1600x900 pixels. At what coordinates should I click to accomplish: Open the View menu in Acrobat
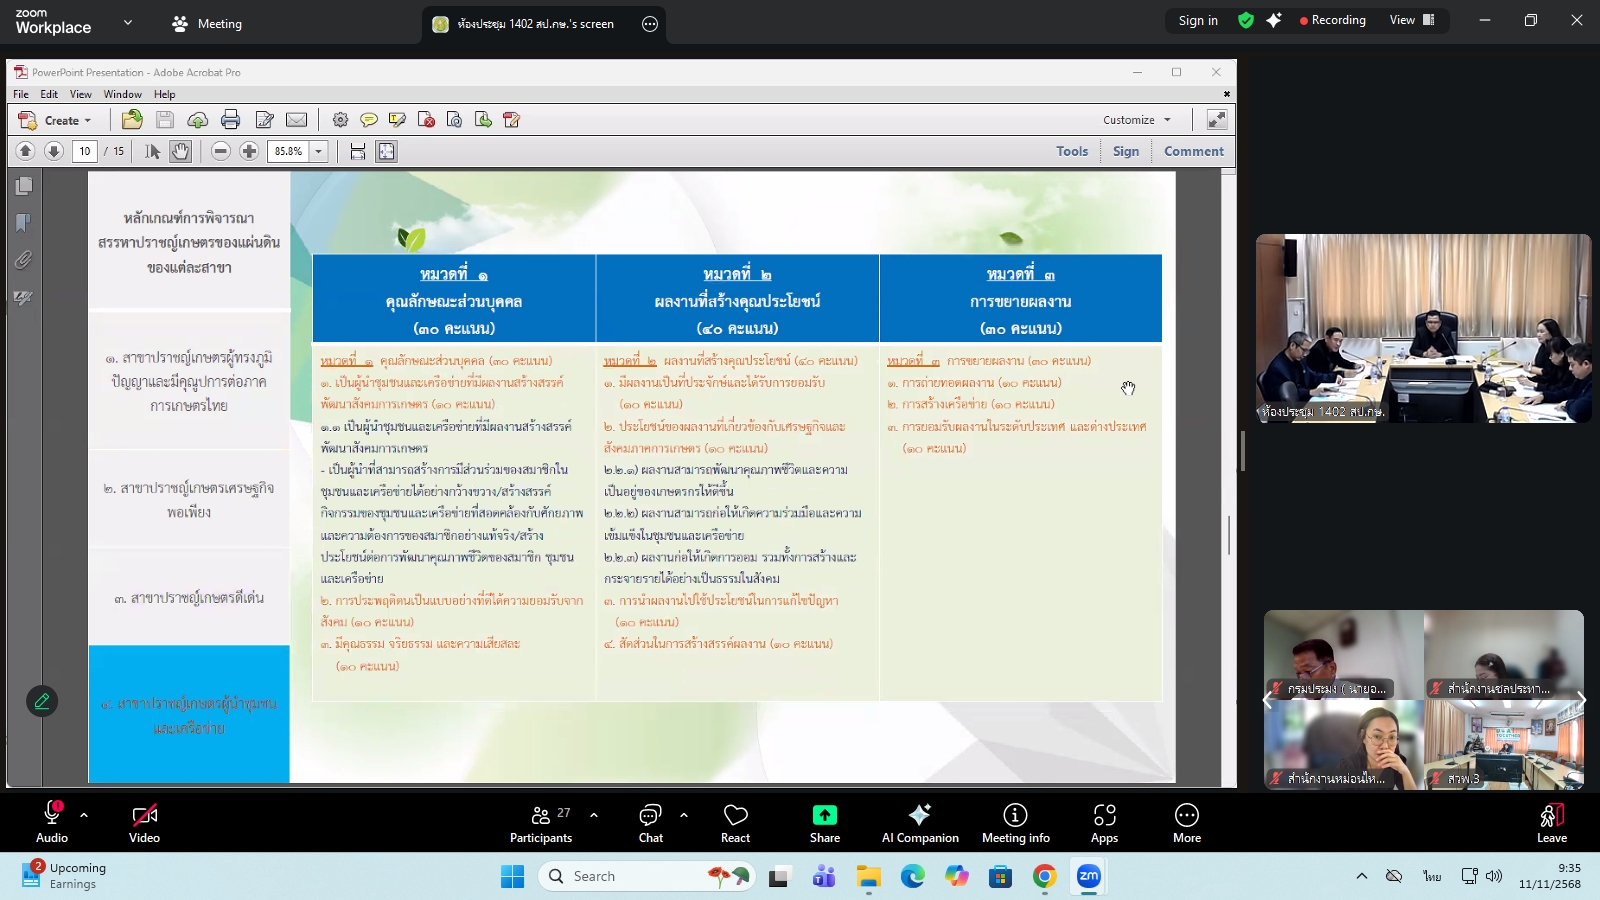[80, 93]
